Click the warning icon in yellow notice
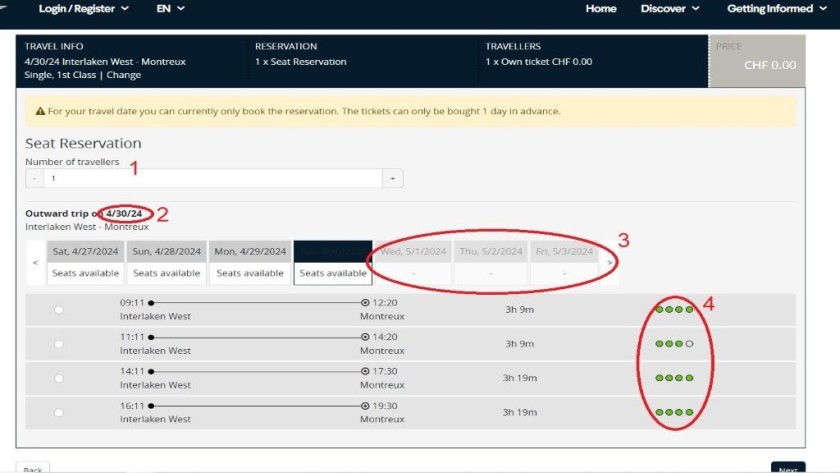The height and width of the screenshot is (473, 840). point(40,111)
